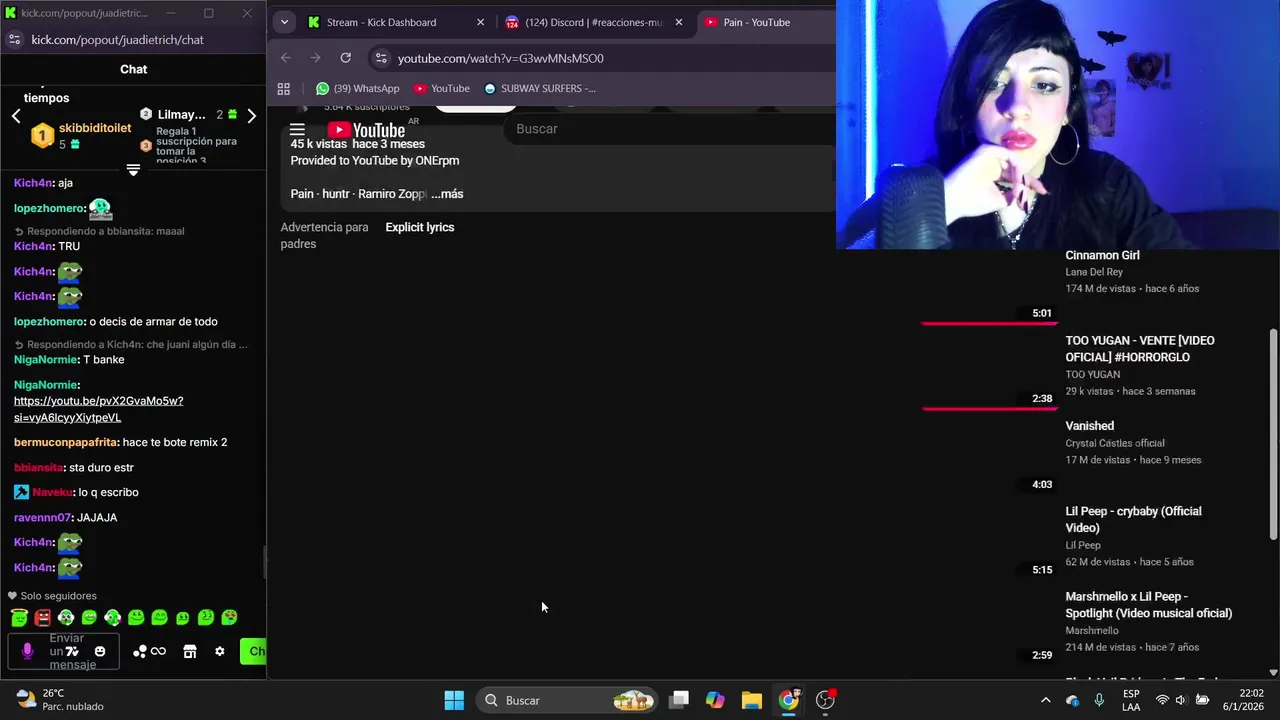Open Kick chat settings gear
Viewport: 1280px width, 720px height.
[x=220, y=652]
